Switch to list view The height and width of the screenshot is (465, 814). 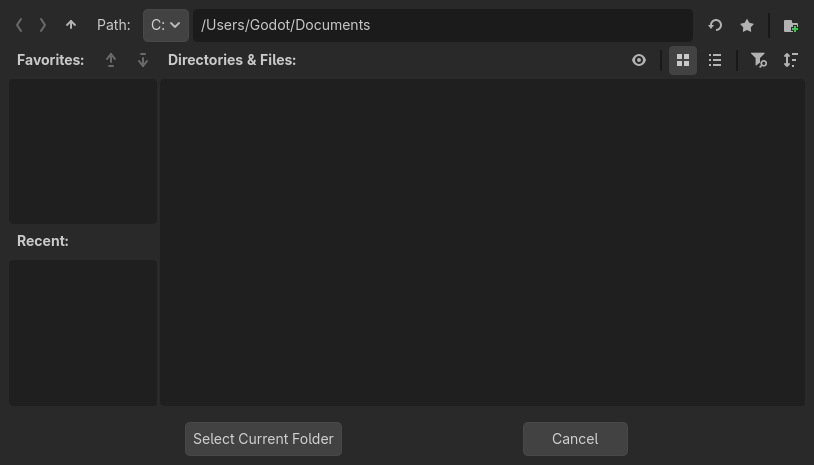715,60
